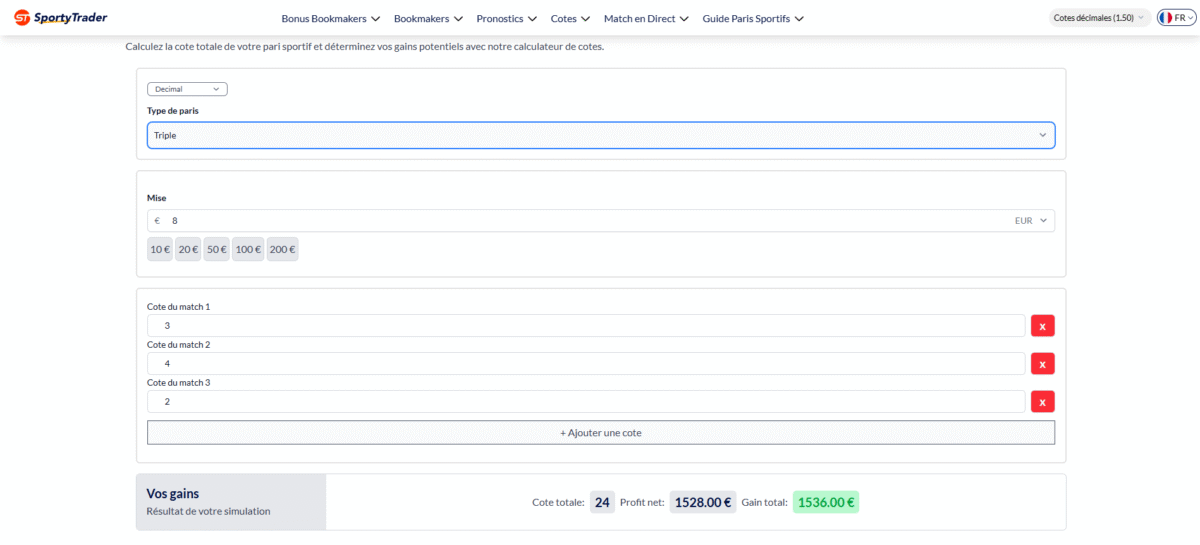The image size is (1200, 545).
Task: Open the EUR currency dropdown
Action: (1031, 221)
